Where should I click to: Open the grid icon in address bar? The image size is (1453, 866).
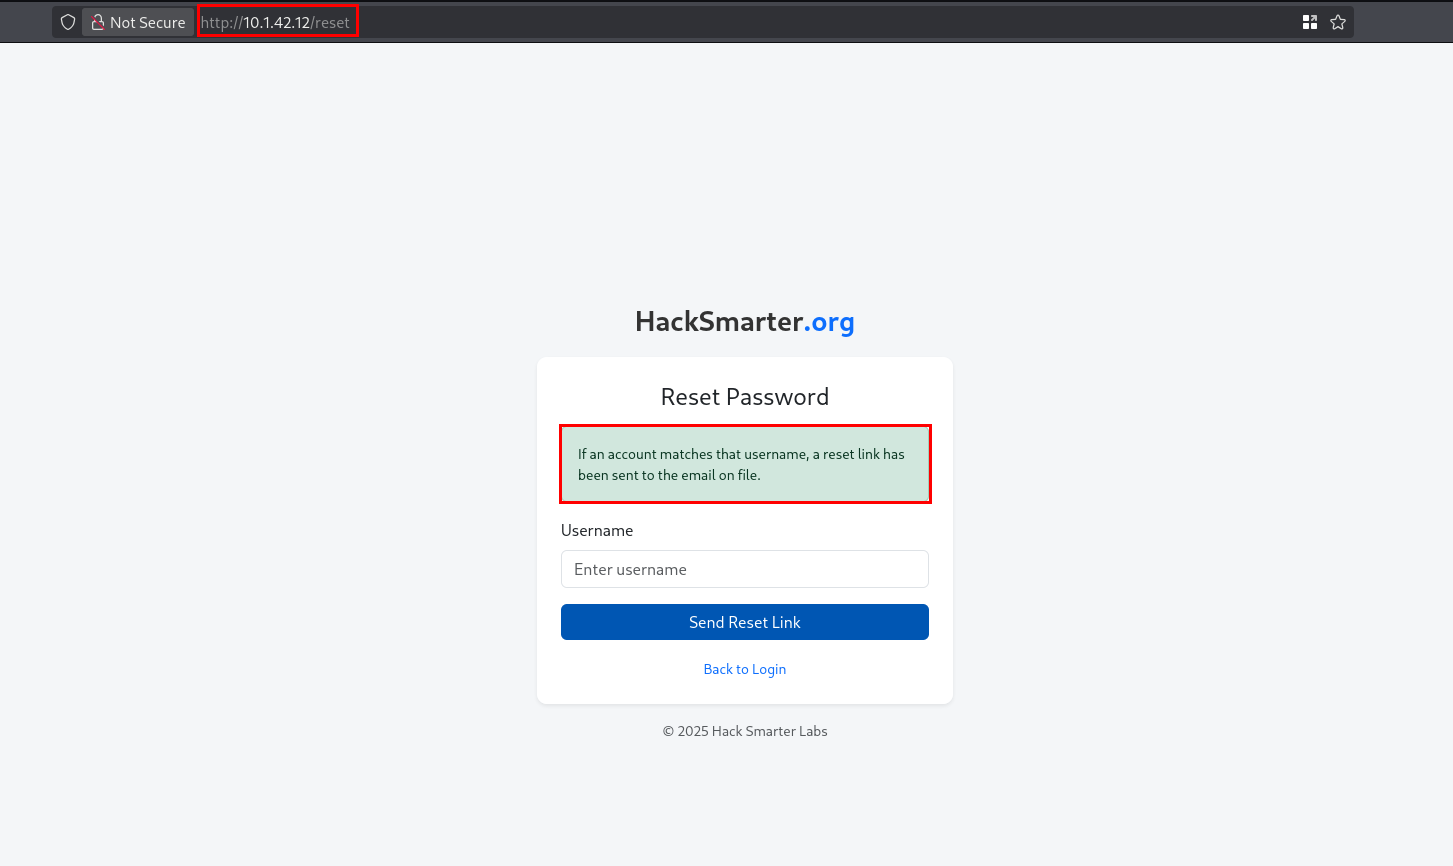click(x=1310, y=22)
